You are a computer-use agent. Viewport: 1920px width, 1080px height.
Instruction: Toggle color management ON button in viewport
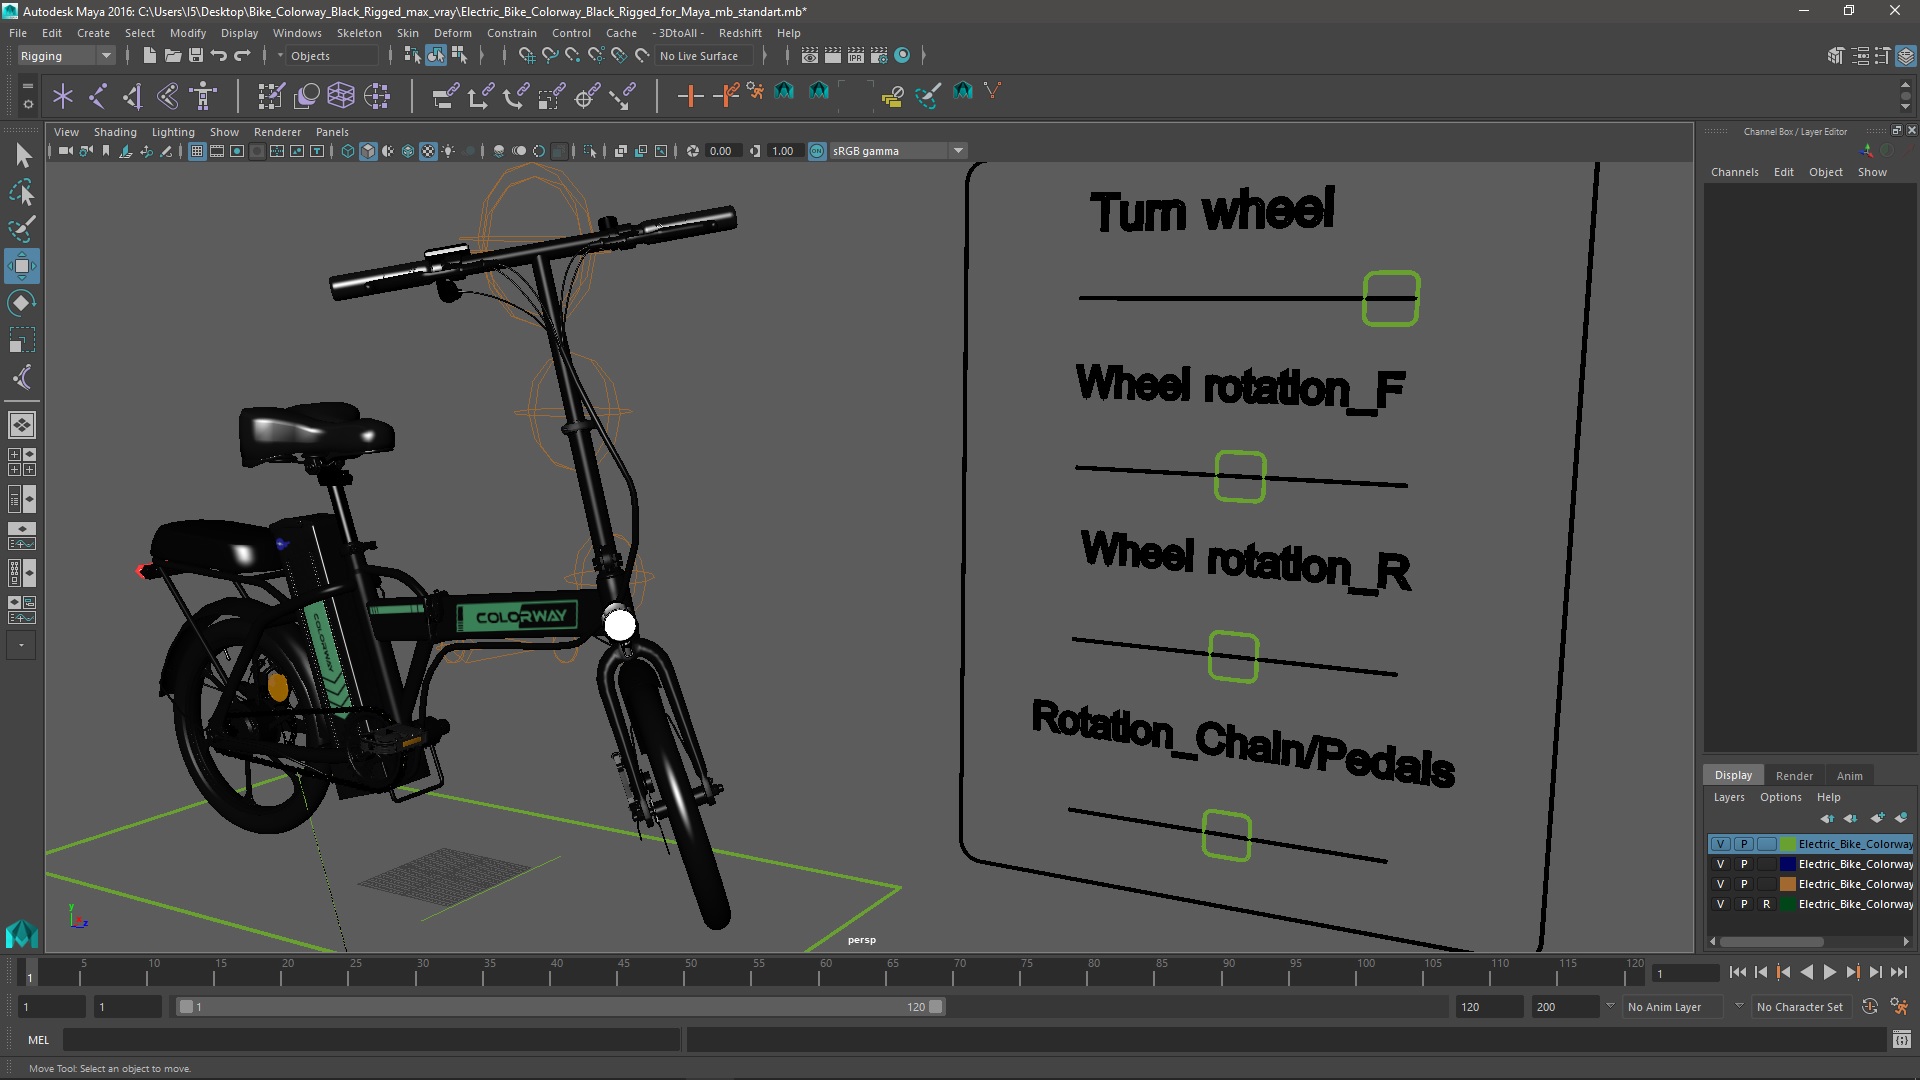tap(817, 151)
